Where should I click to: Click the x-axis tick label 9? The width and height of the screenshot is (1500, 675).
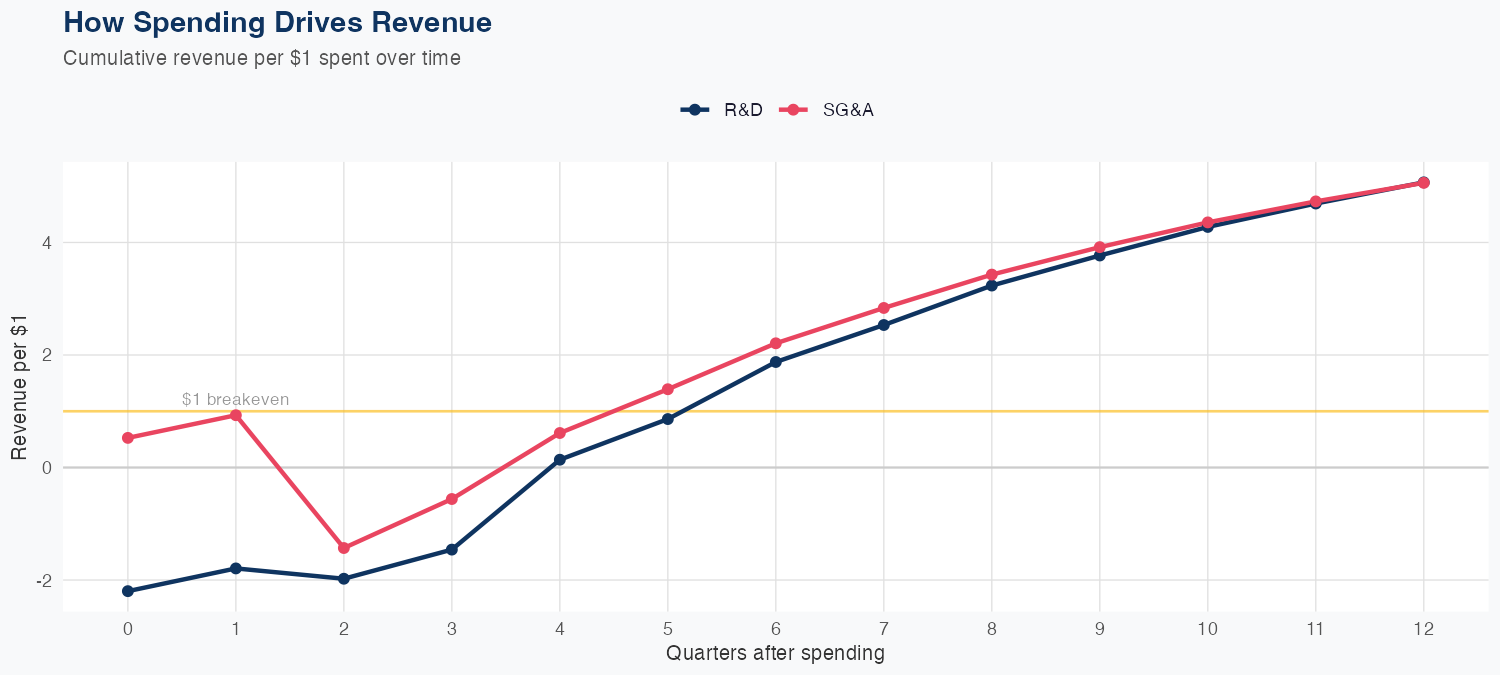[x=1100, y=629]
